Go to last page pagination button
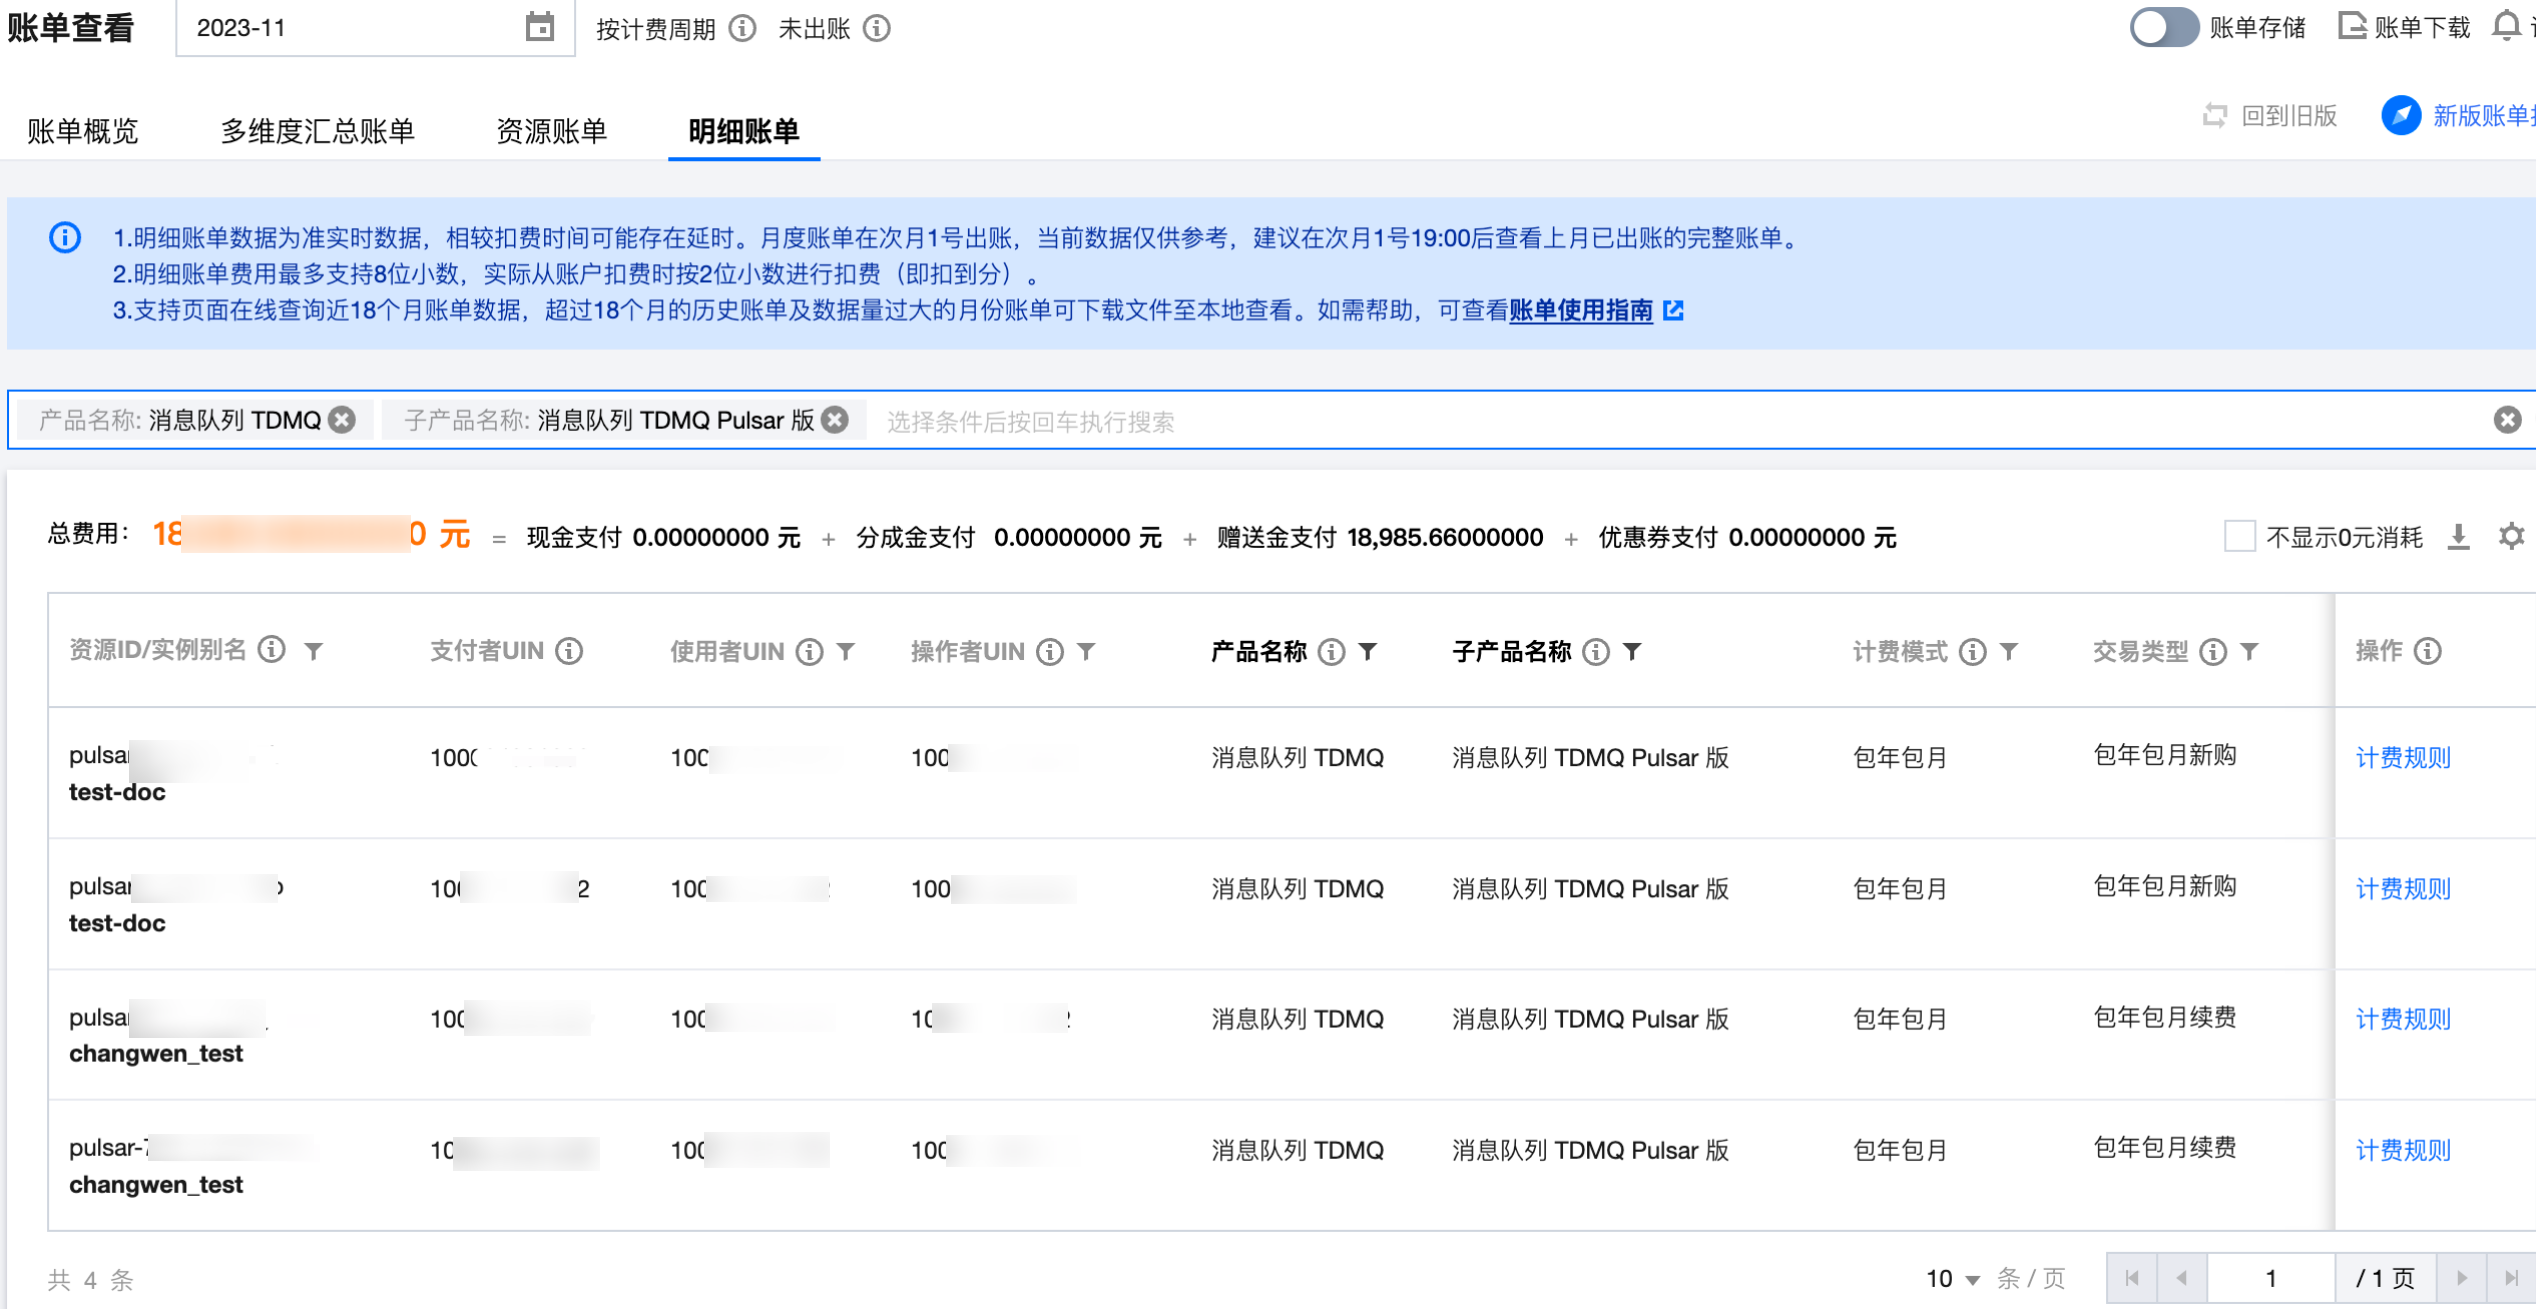The width and height of the screenshot is (2536, 1309). click(2511, 1278)
